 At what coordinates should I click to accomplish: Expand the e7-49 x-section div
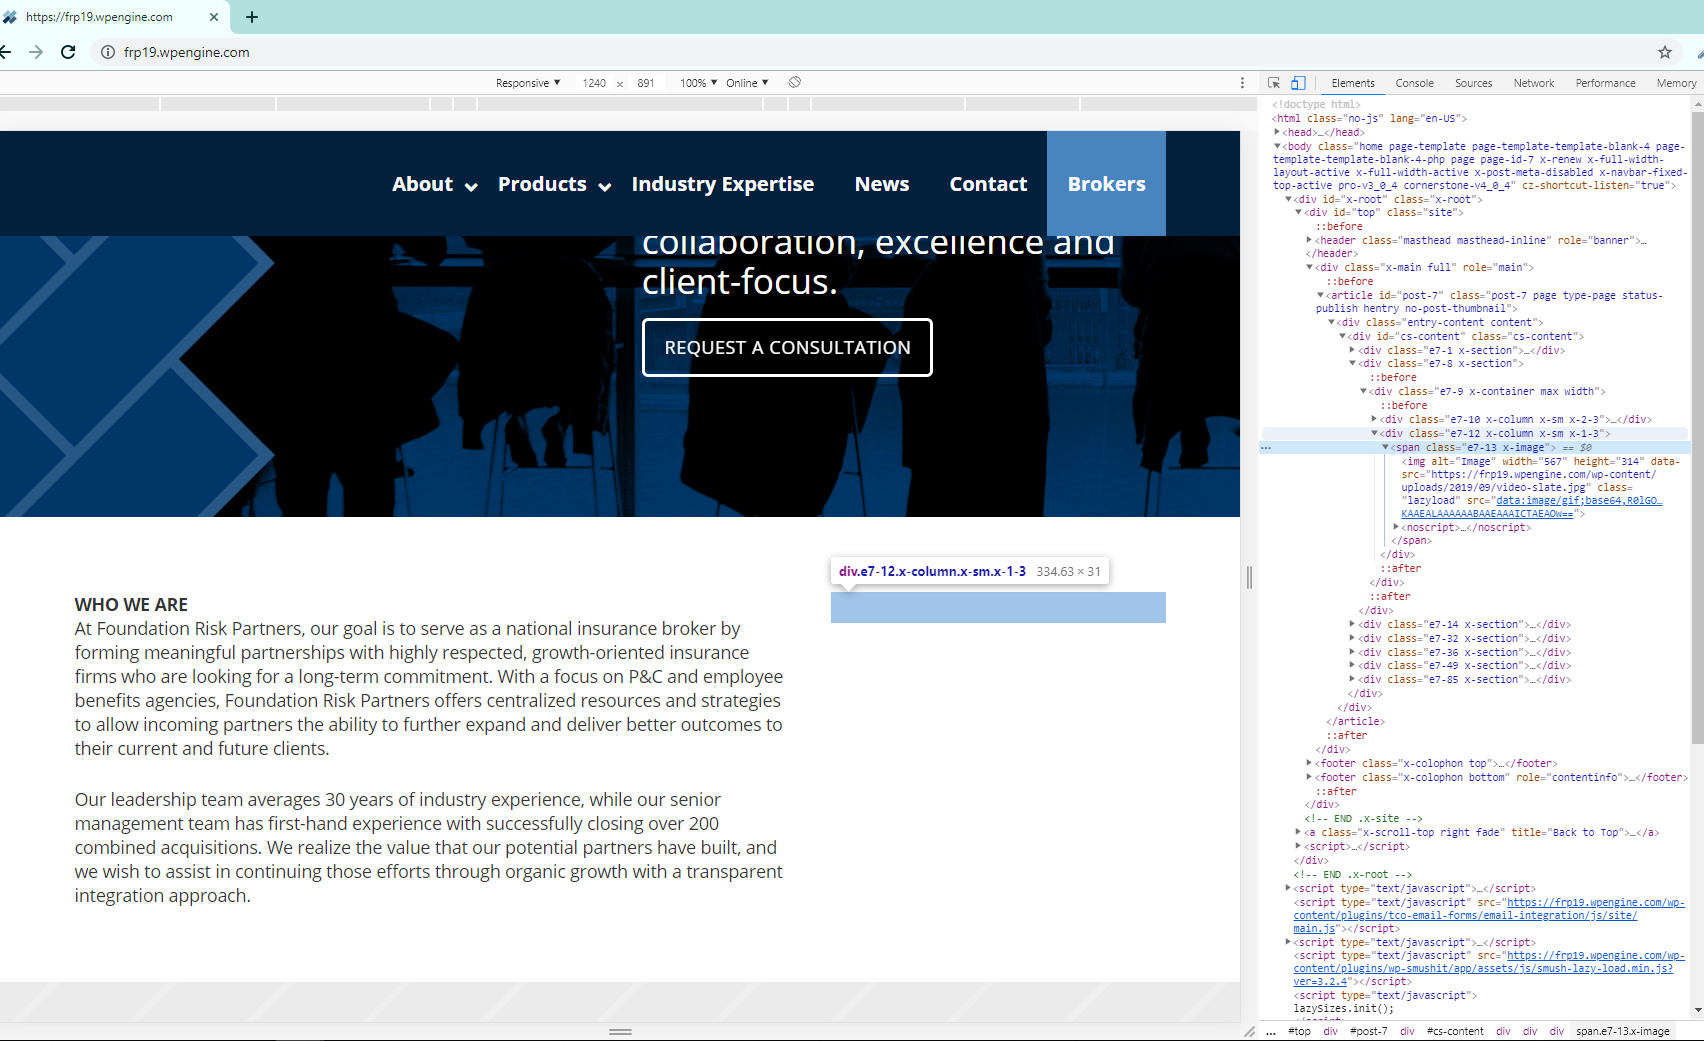coord(1352,665)
